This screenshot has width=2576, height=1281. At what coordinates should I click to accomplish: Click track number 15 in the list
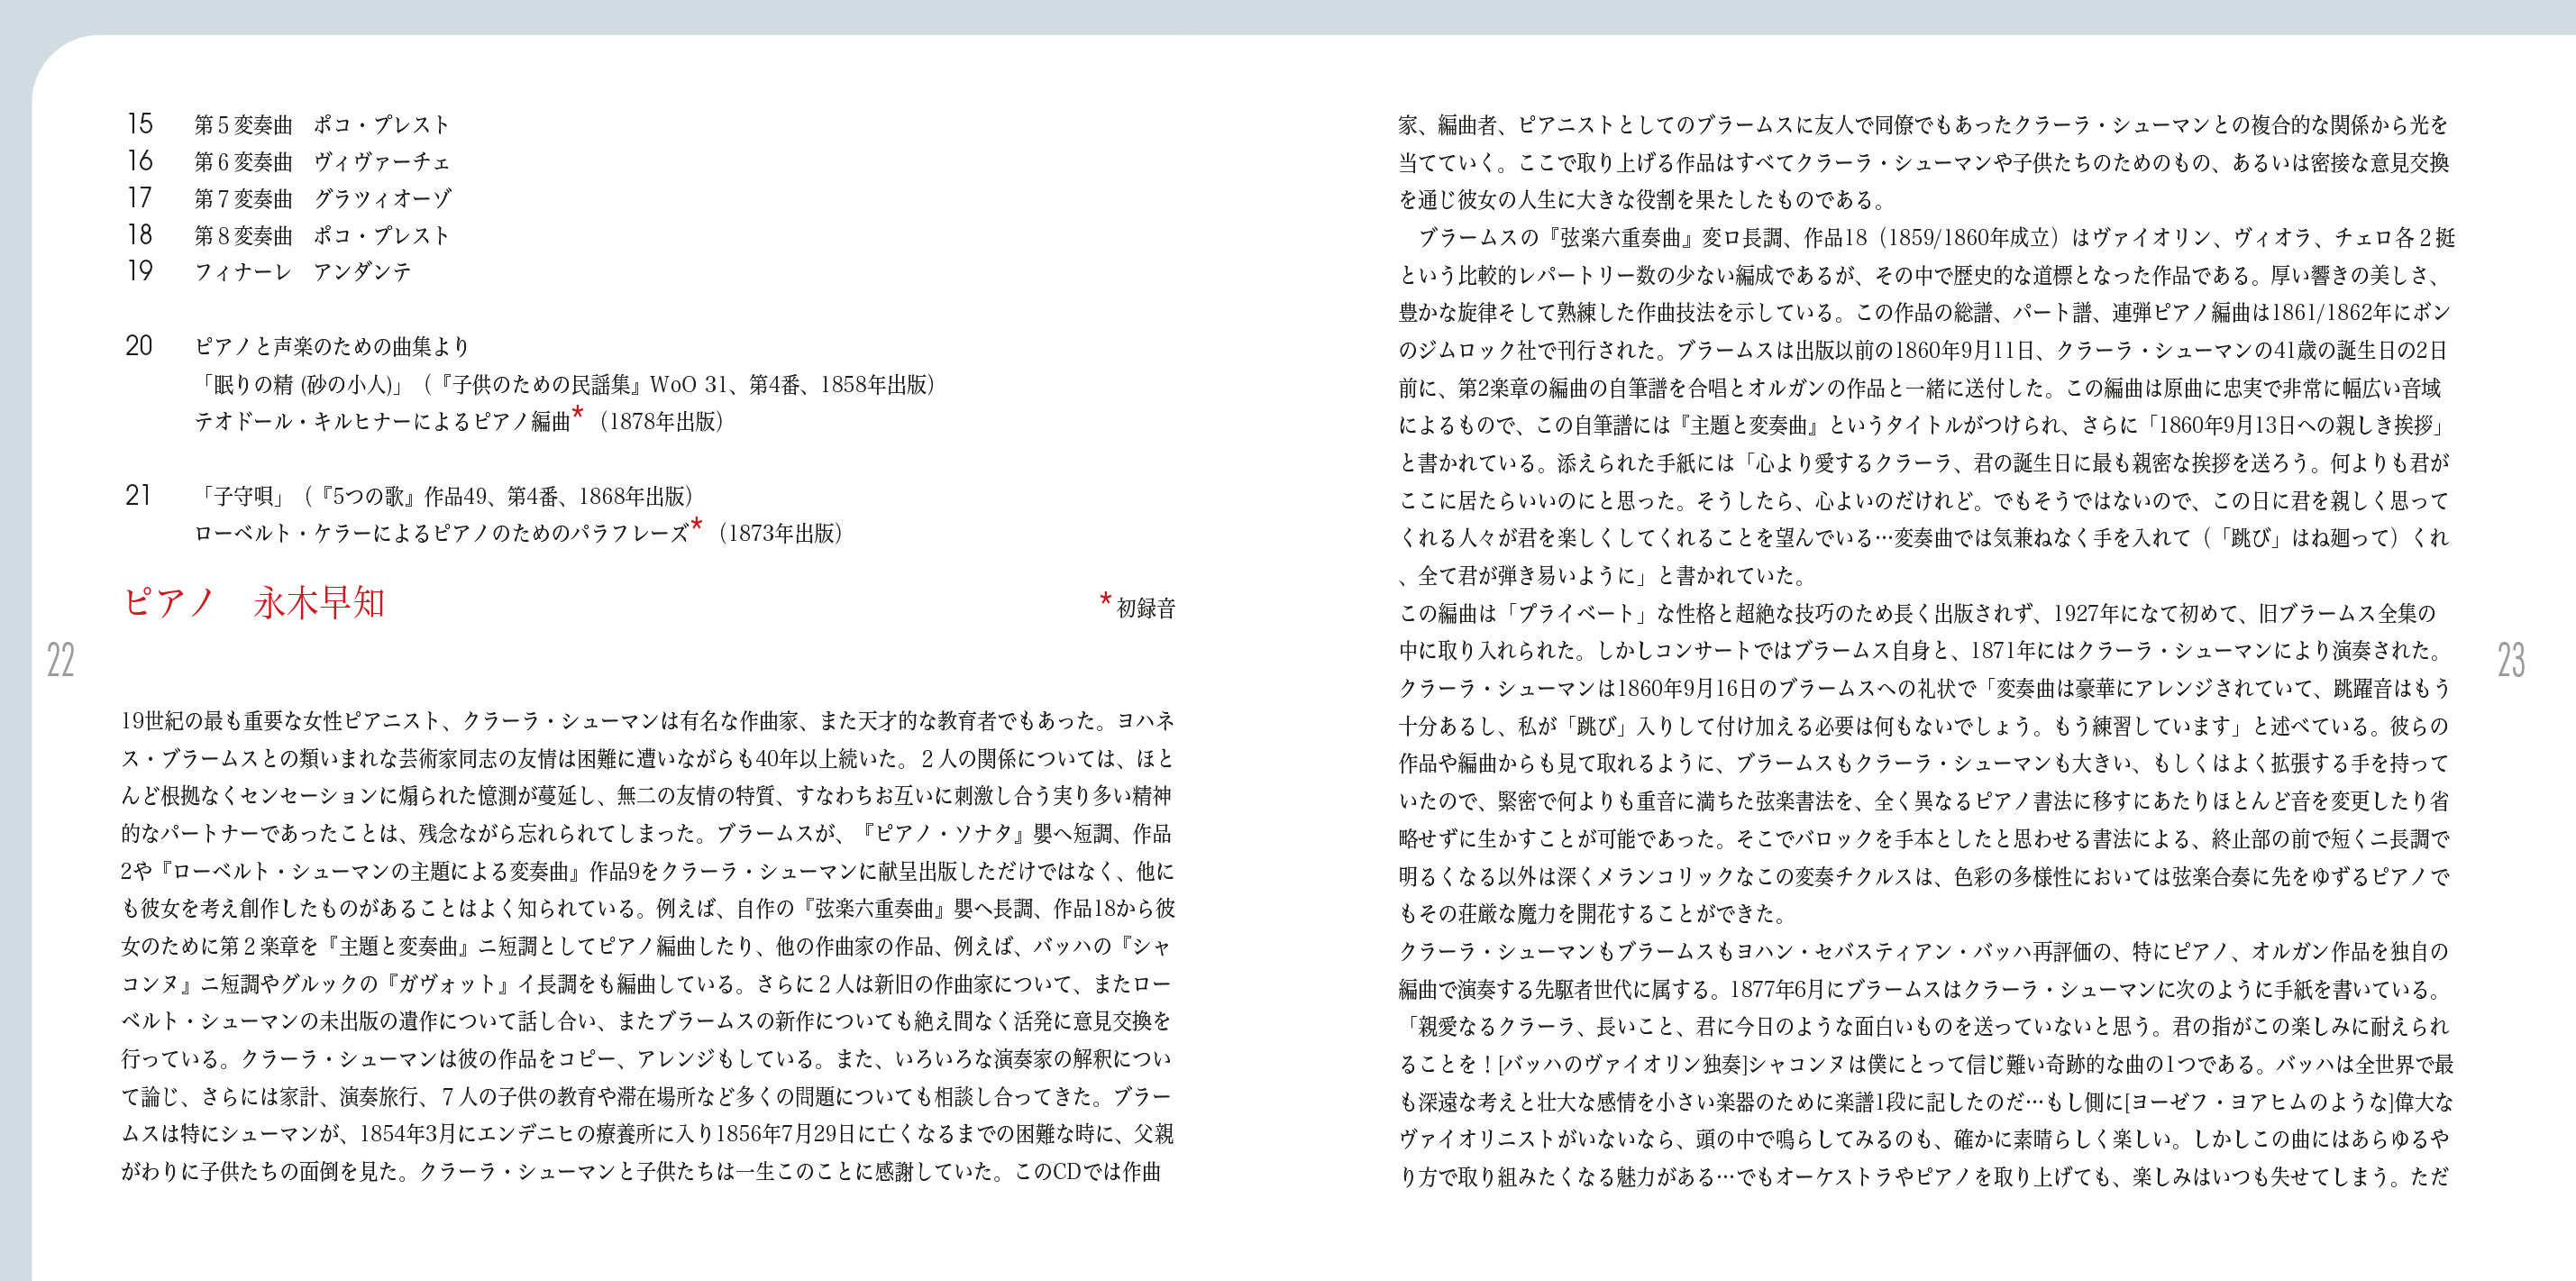coord(139,123)
